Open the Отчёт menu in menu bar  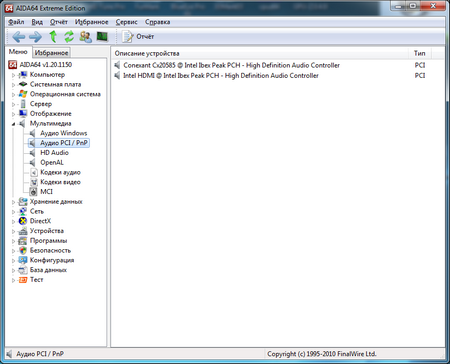point(59,22)
